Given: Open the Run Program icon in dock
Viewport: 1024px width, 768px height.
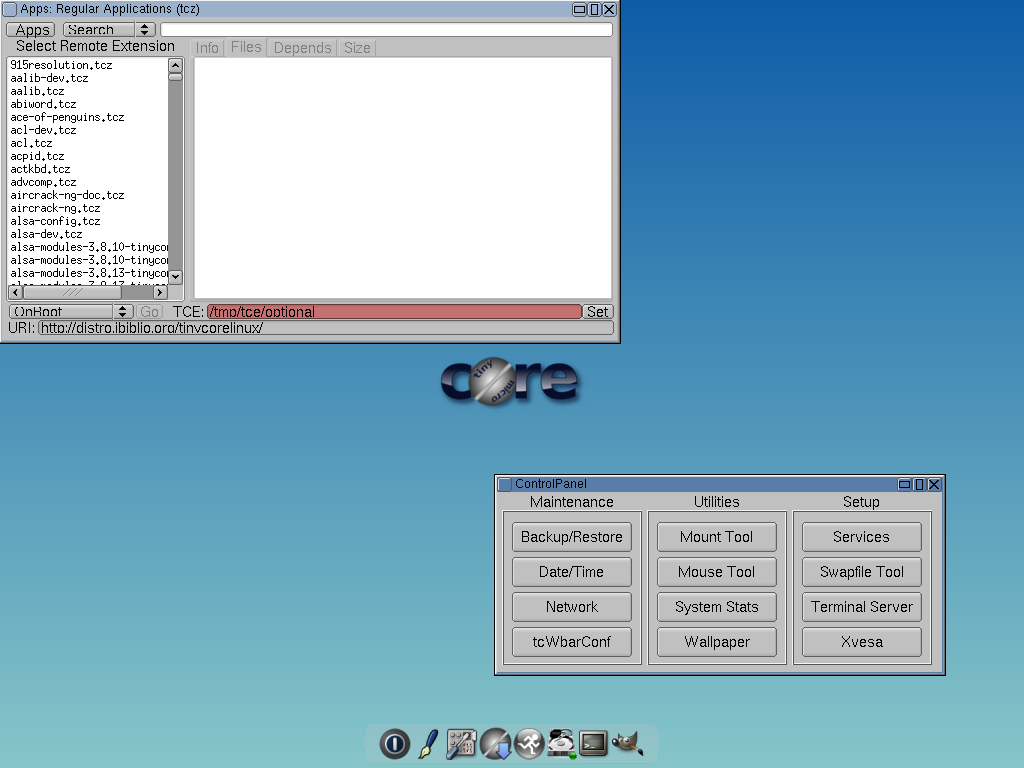Looking at the screenshot, I should (529, 743).
